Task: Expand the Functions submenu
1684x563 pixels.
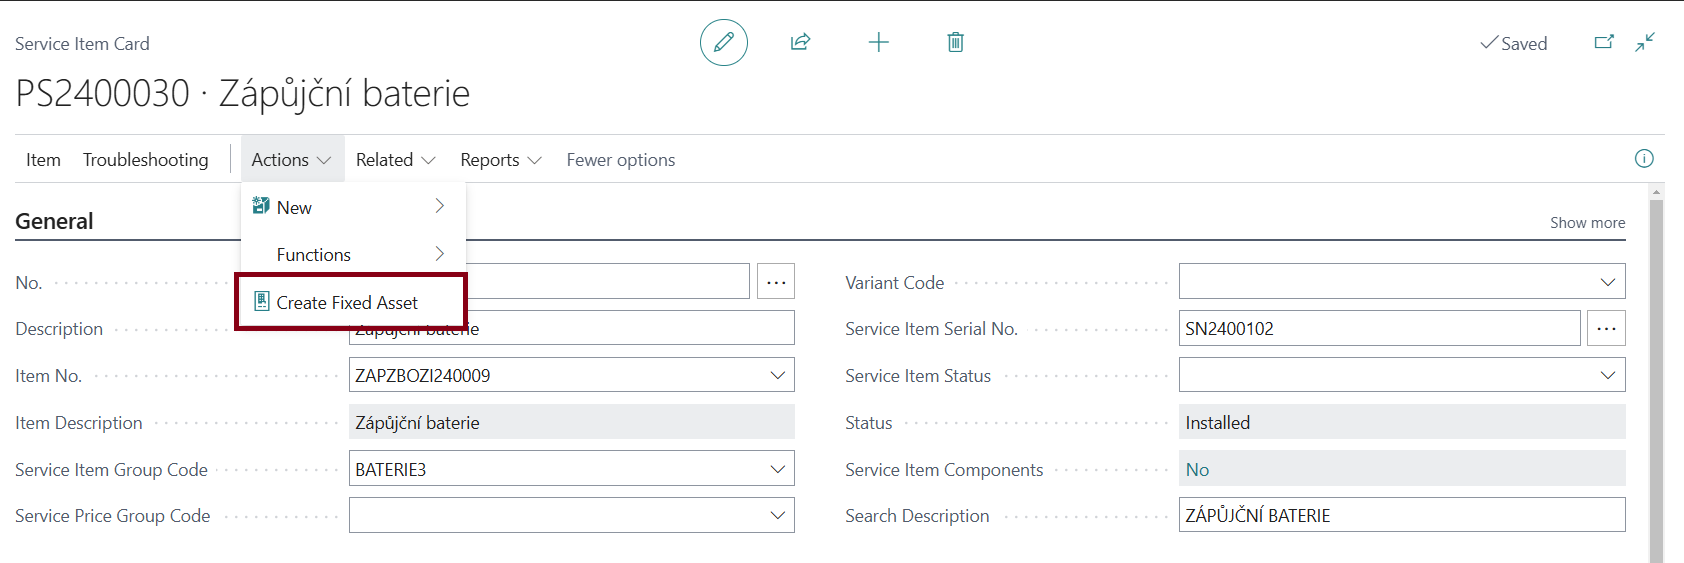Action: tap(353, 254)
